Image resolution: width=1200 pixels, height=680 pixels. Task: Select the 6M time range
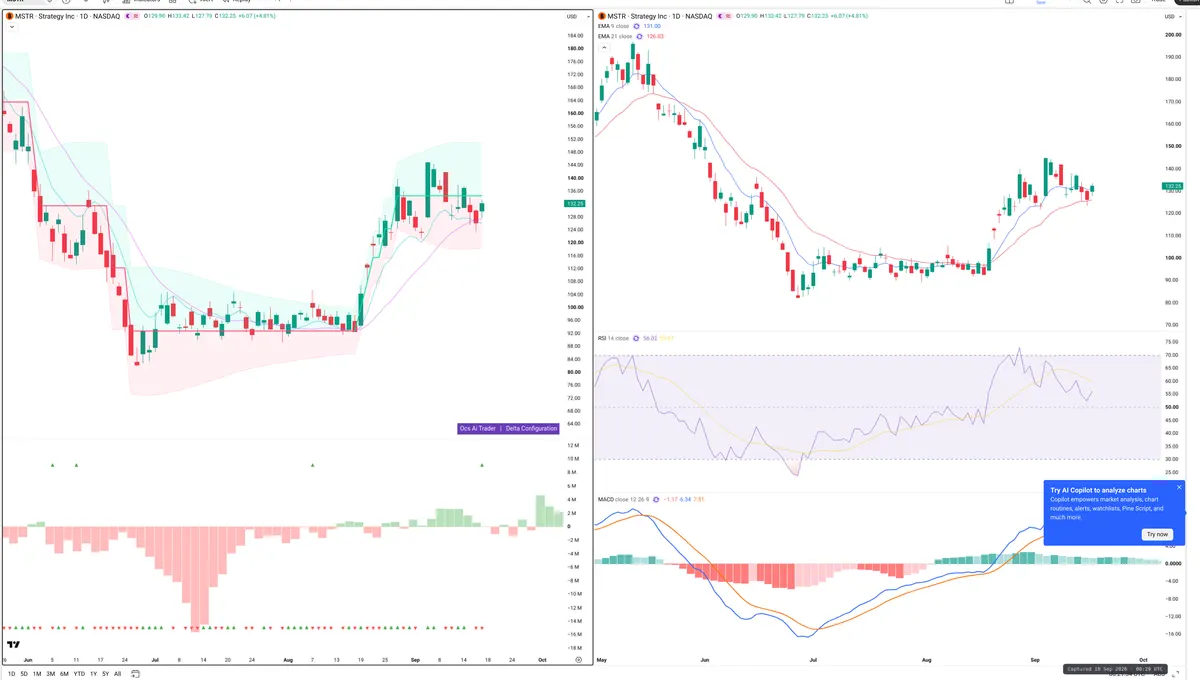point(64,674)
